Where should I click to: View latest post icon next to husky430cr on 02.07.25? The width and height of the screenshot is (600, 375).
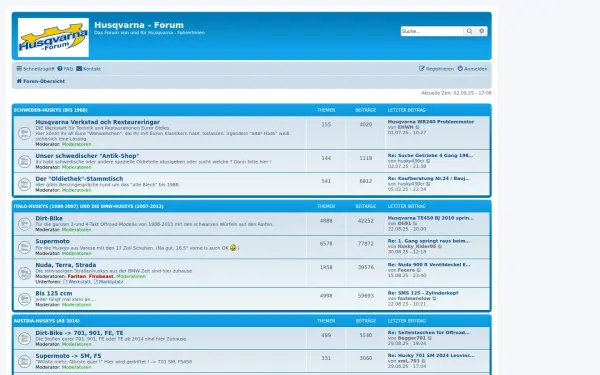[x=428, y=161]
